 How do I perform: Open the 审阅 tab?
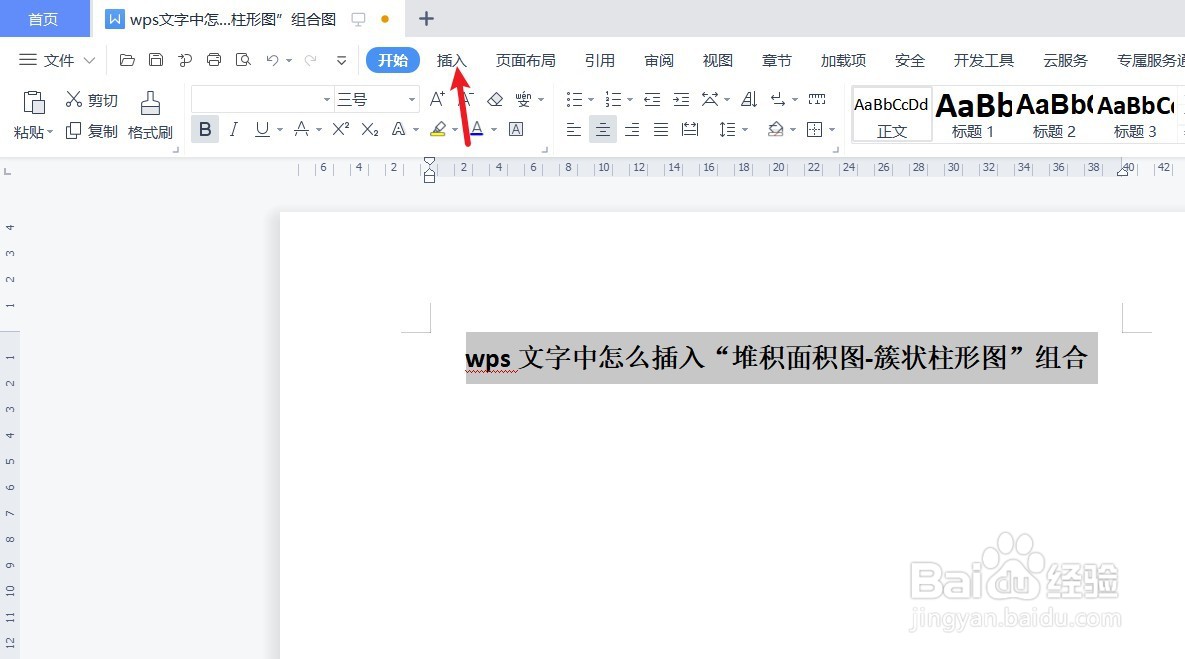pos(658,60)
